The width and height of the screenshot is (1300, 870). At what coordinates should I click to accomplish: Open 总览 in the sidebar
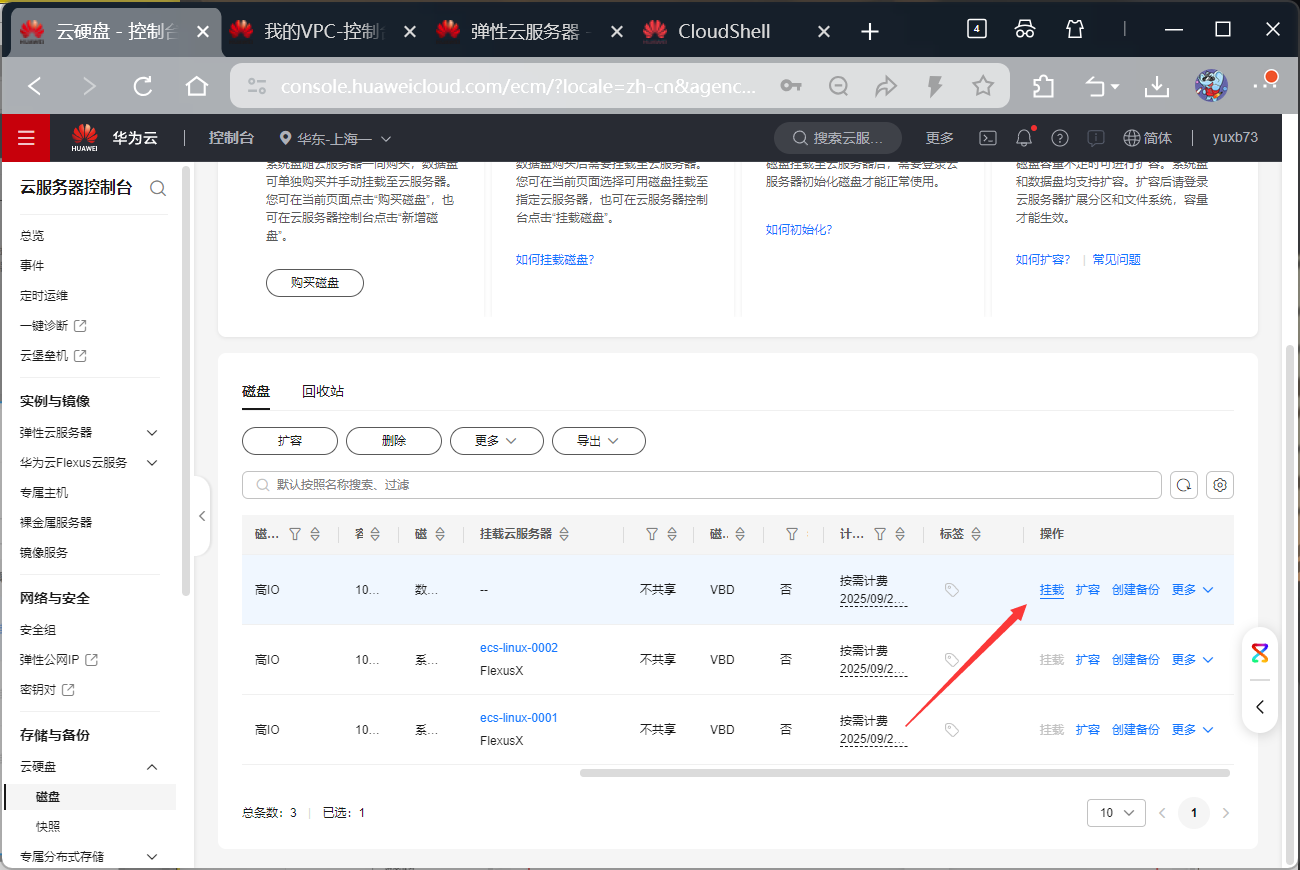(32, 236)
